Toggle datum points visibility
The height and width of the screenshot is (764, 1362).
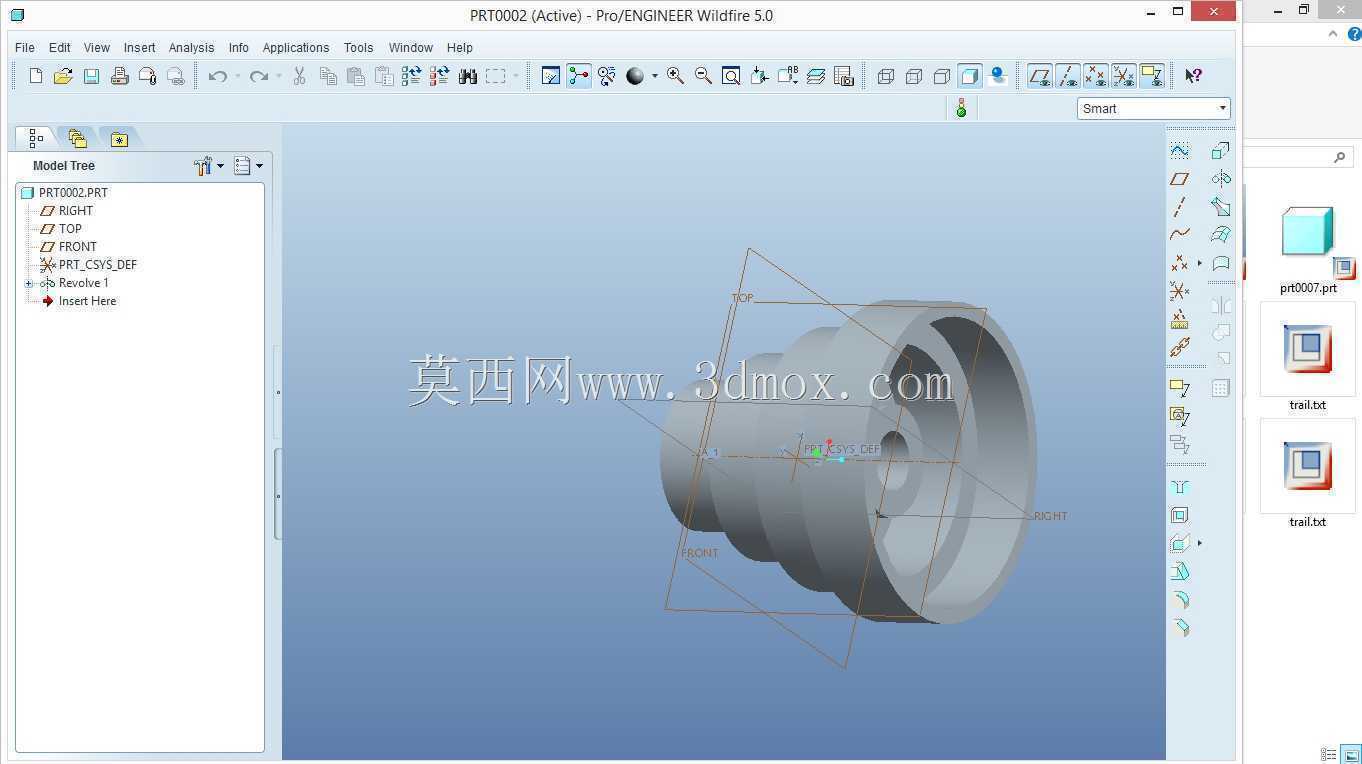[1096, 76]
